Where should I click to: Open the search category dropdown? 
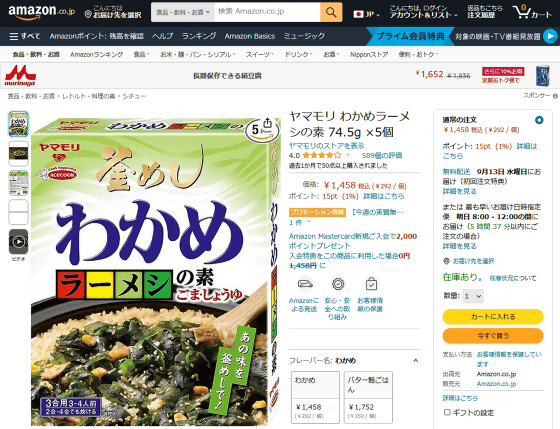pos(182,12)
